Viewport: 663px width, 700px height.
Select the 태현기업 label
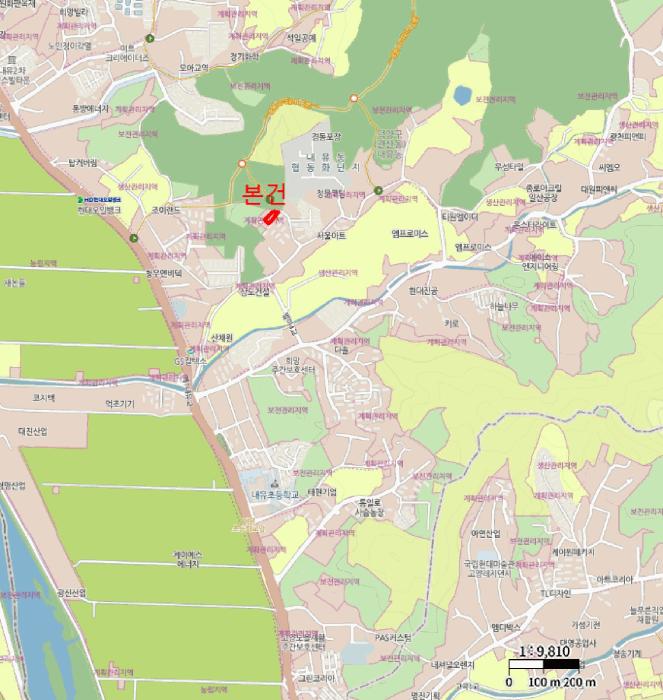tap(322, 492)
